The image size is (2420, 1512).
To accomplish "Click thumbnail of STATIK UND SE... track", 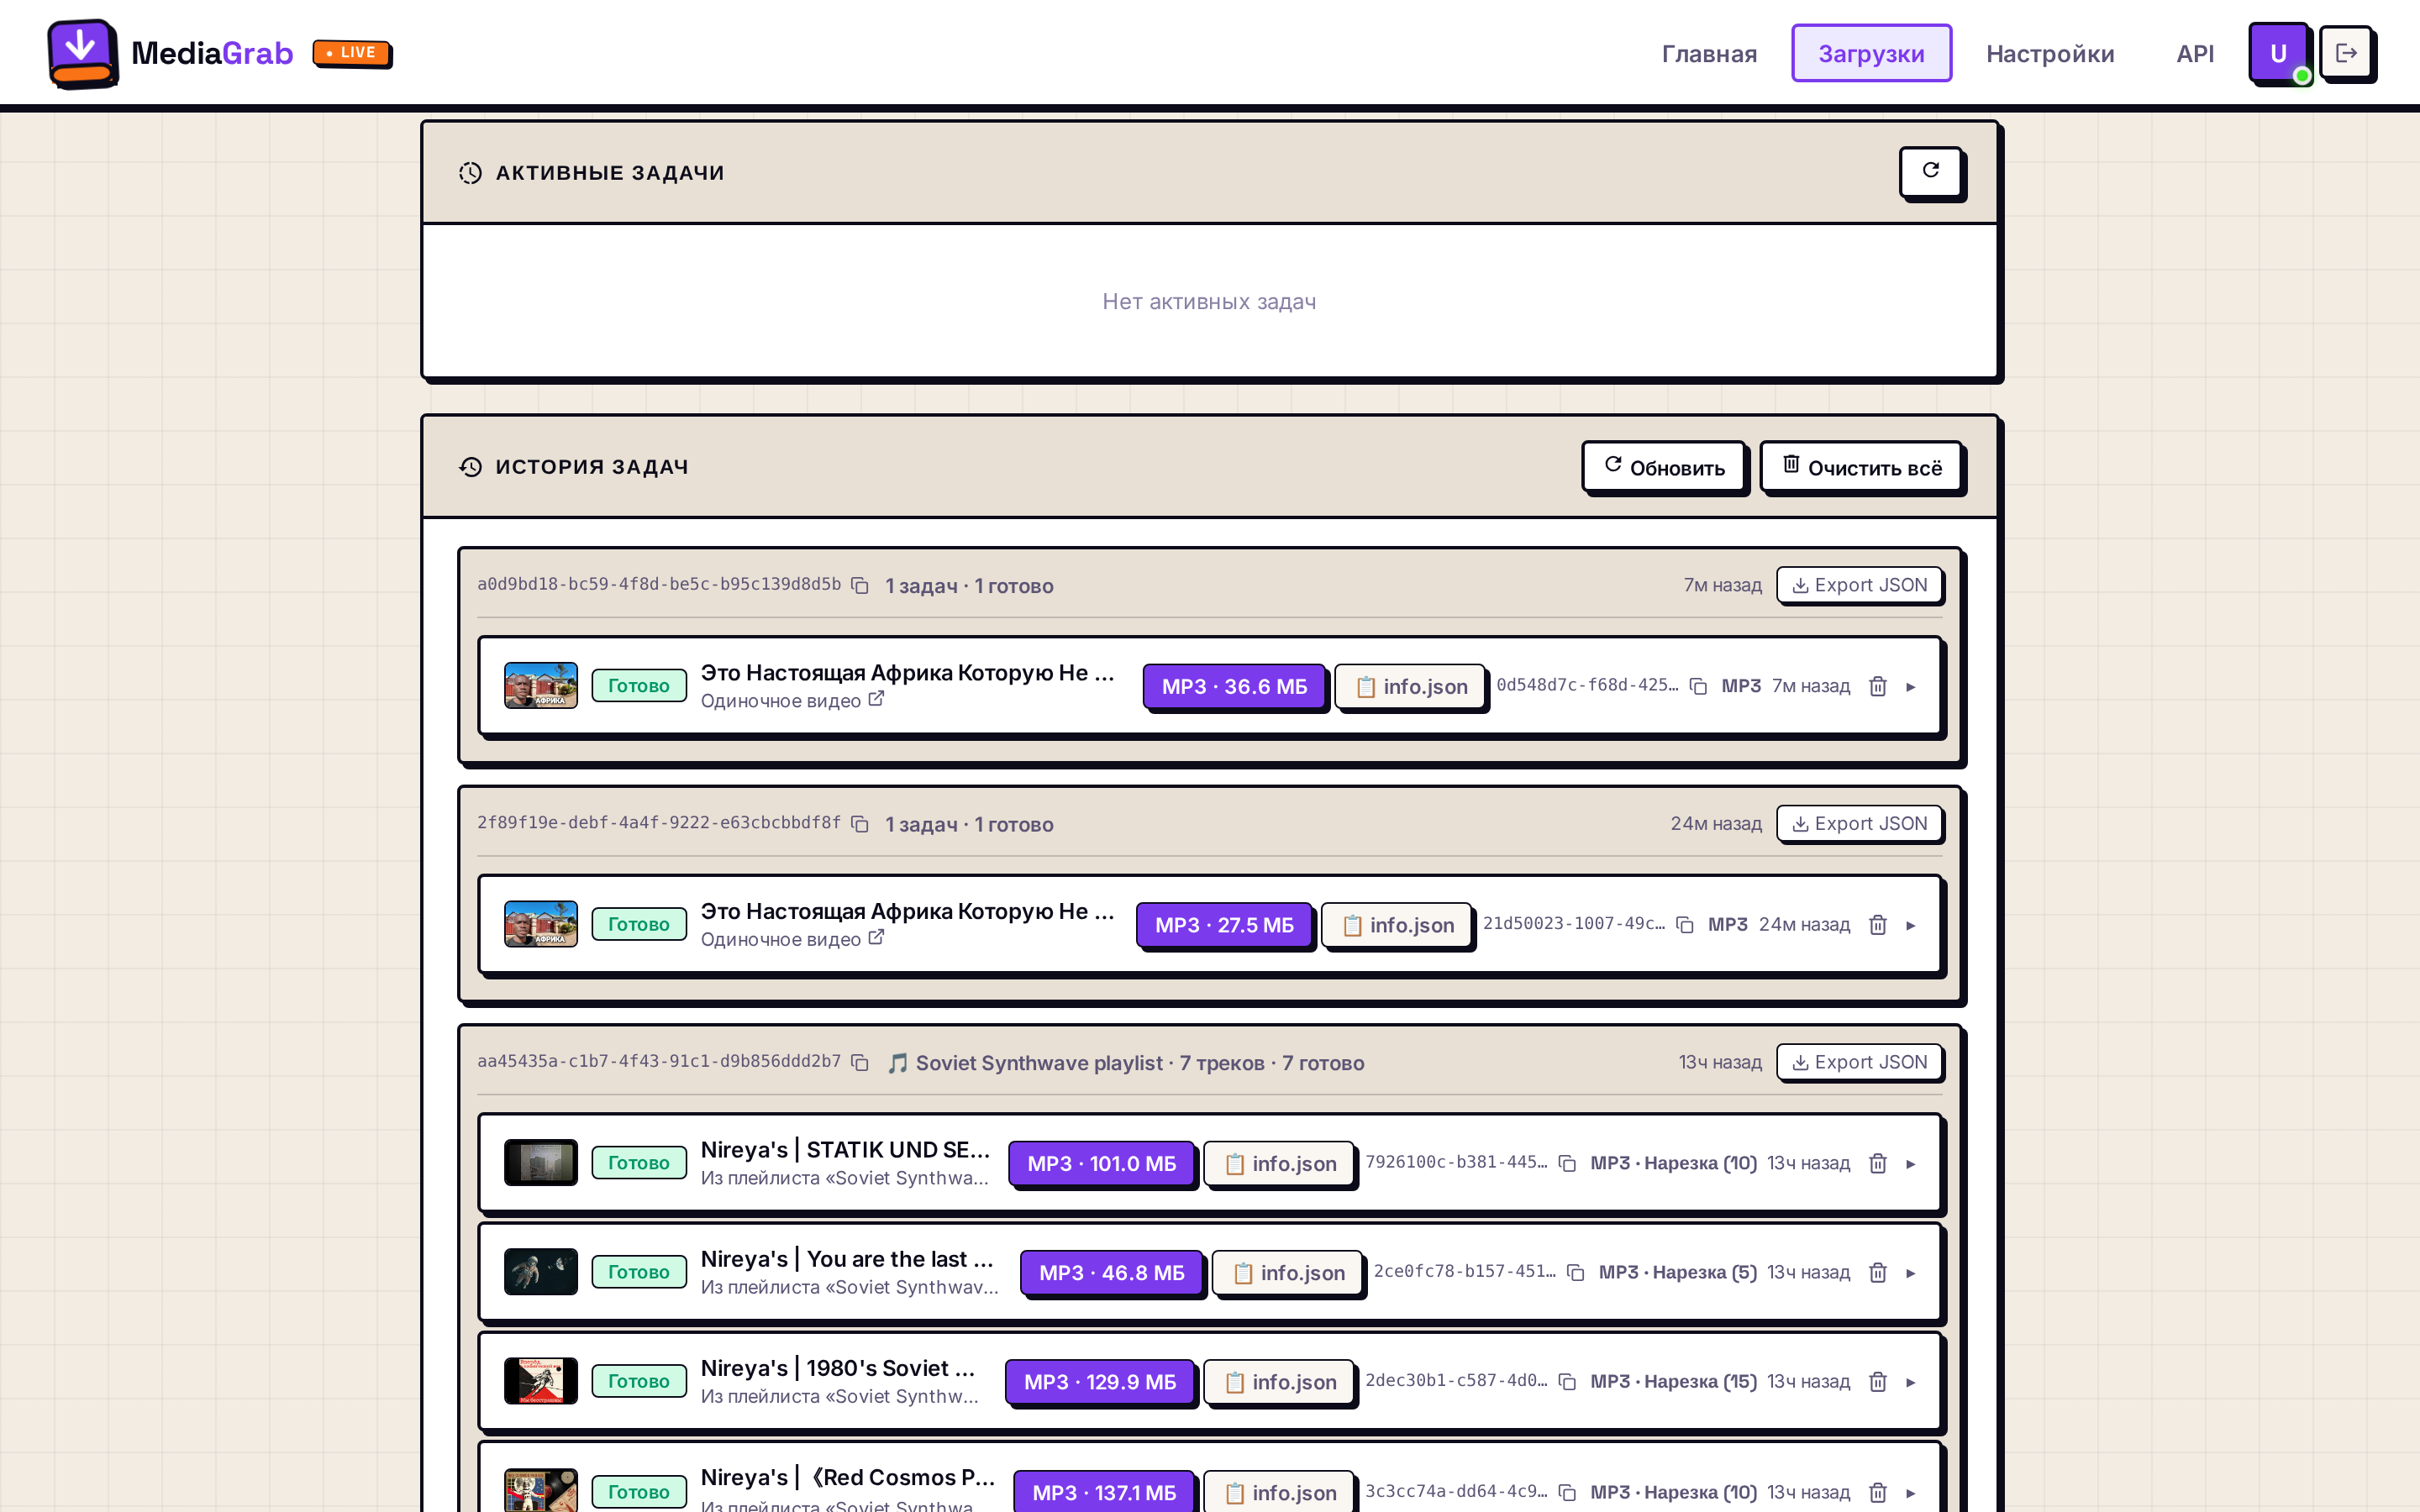I will point(541,1163).
